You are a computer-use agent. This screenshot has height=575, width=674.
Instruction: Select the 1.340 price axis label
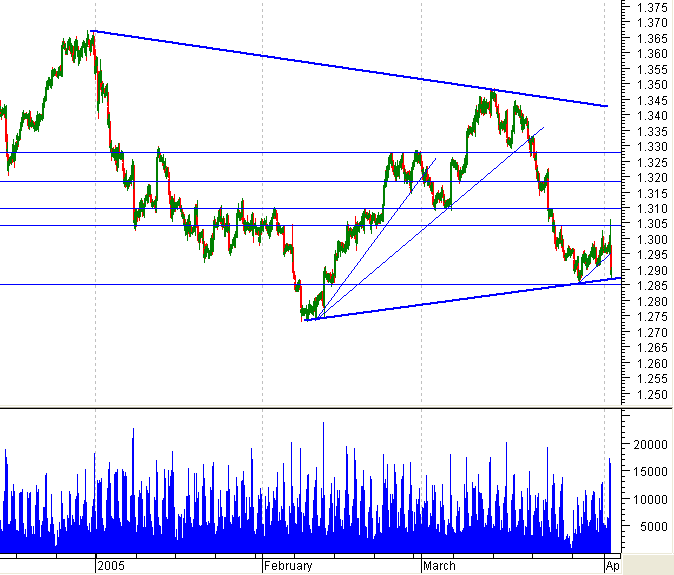(x=652, y=115)
